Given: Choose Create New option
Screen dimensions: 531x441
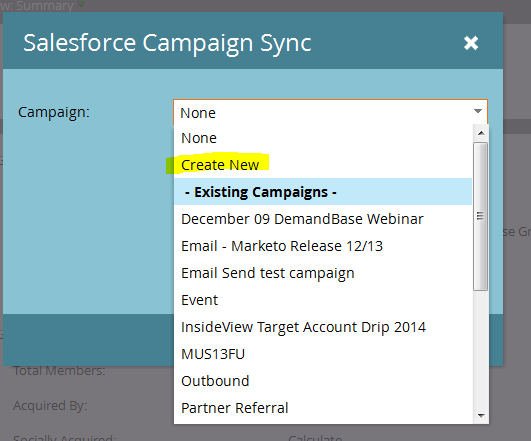Looking at the screenshot, I should (323, 165).
